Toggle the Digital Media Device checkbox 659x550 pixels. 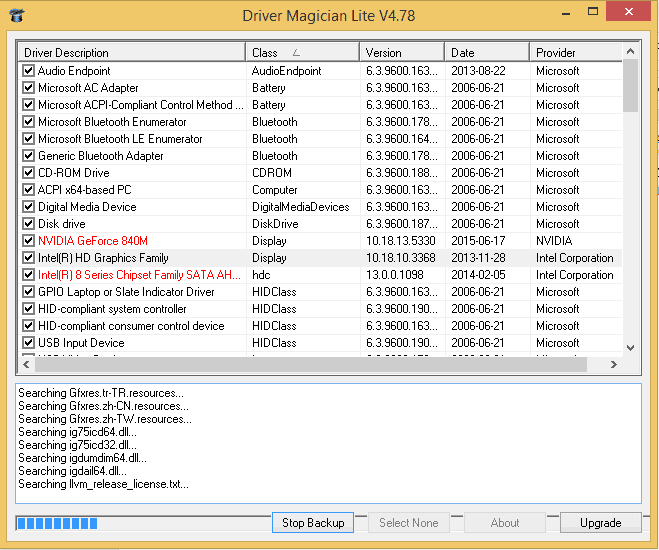28,206
